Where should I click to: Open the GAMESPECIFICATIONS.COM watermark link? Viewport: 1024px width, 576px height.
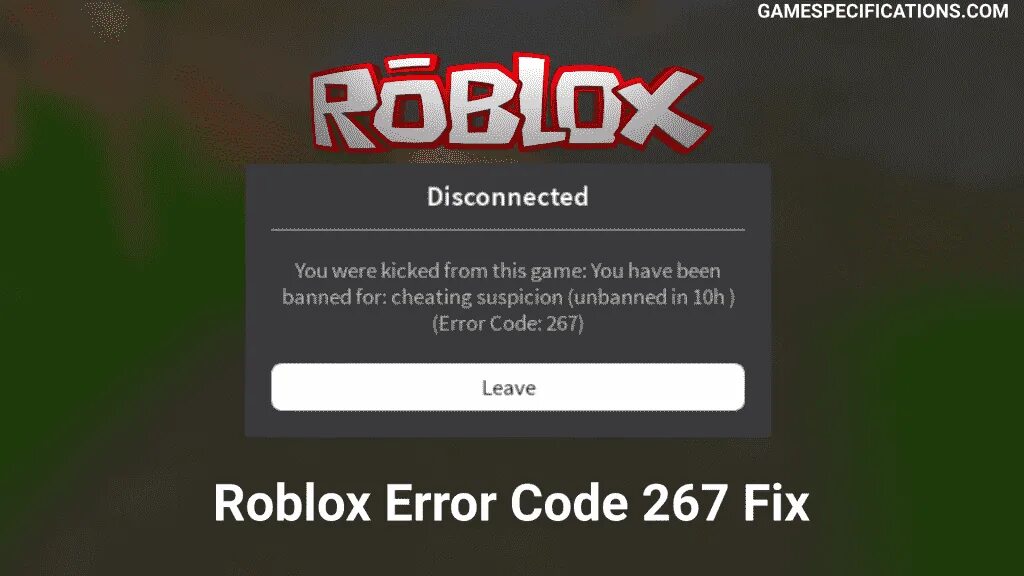click(x=882, y=11)
